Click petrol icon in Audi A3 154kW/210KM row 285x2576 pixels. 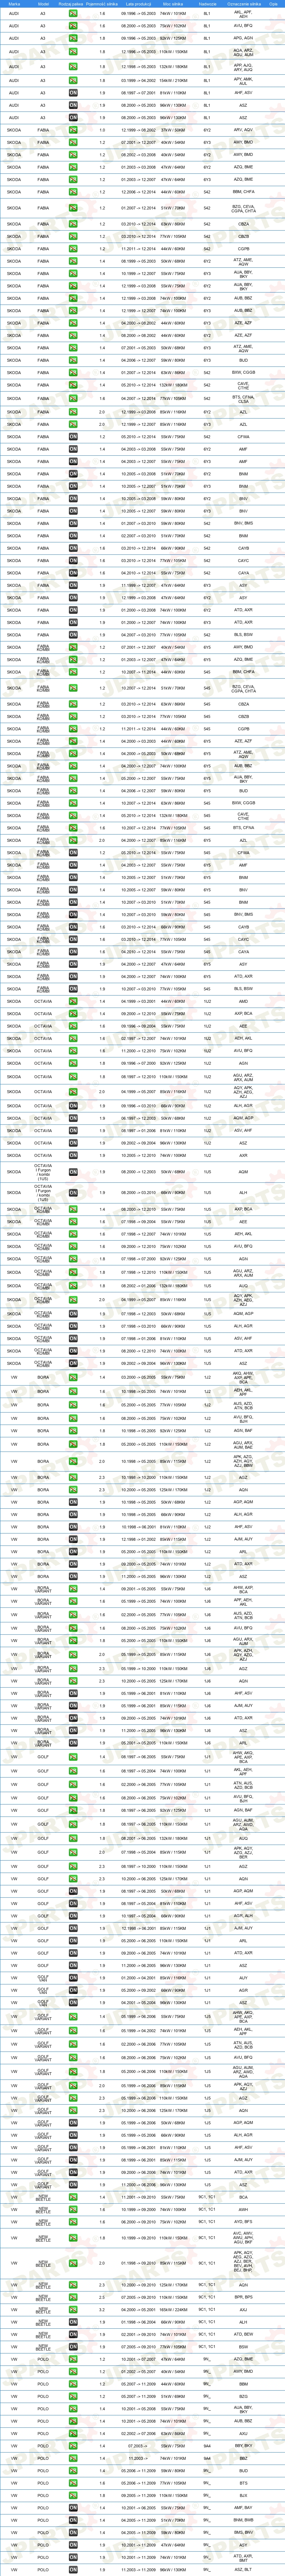[x=73, y=80]
